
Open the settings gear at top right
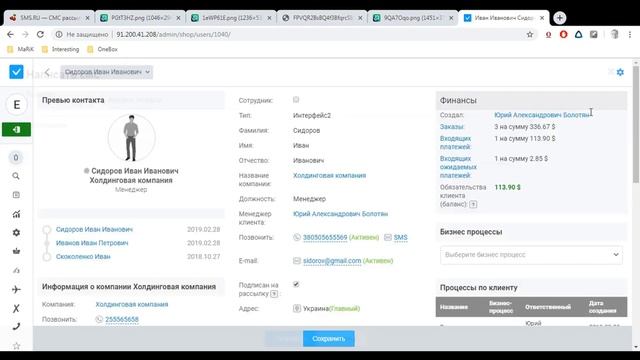click(x=620, y=72)
